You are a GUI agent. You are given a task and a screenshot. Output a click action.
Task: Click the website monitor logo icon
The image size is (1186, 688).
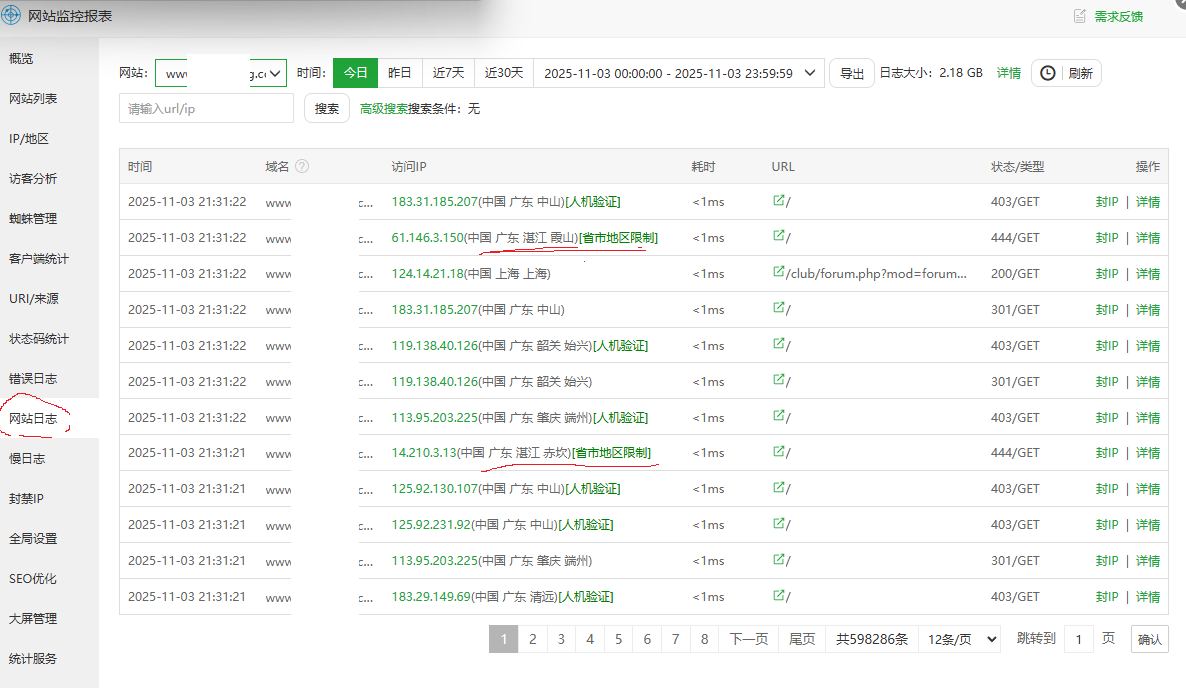point(12,16)
